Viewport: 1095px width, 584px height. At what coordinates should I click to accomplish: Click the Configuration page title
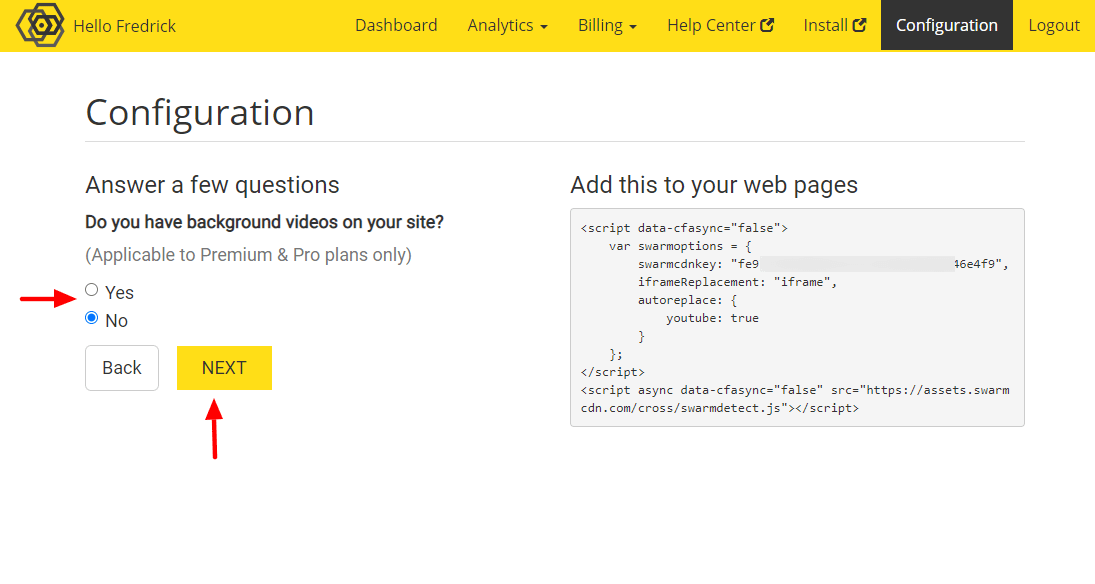200,112
